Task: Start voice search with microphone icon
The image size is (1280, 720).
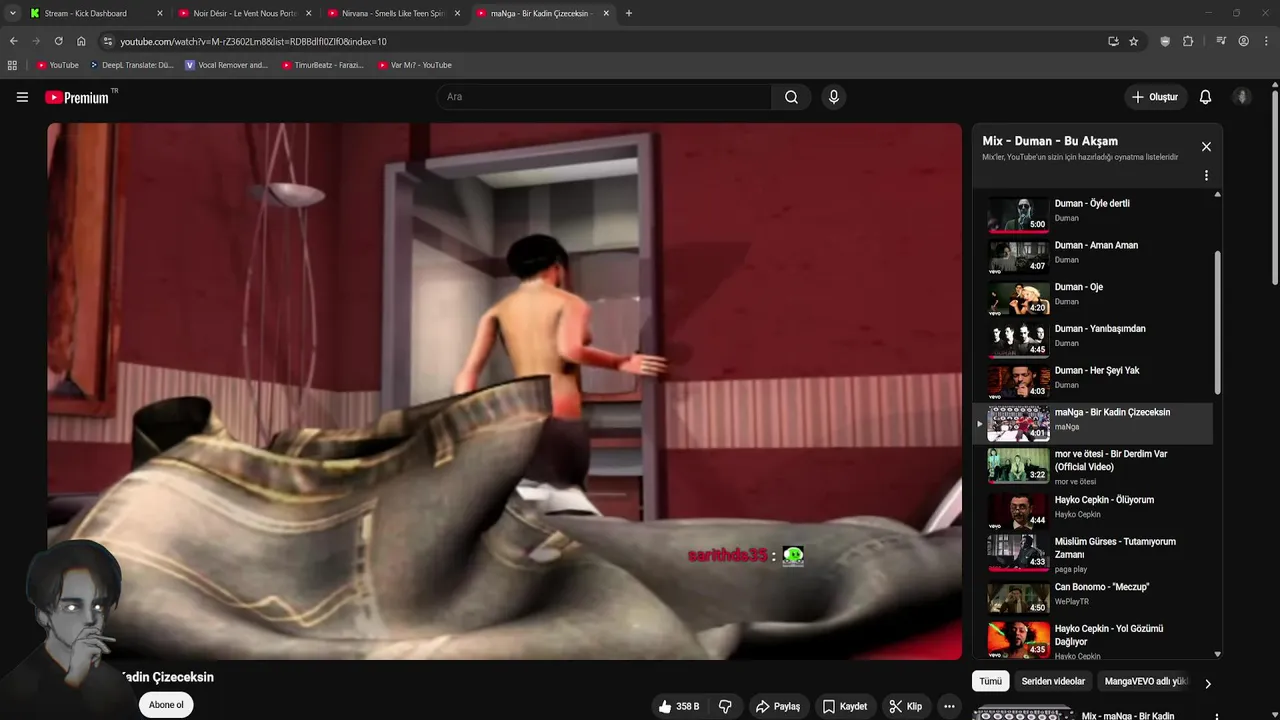Action: [833, 97]
